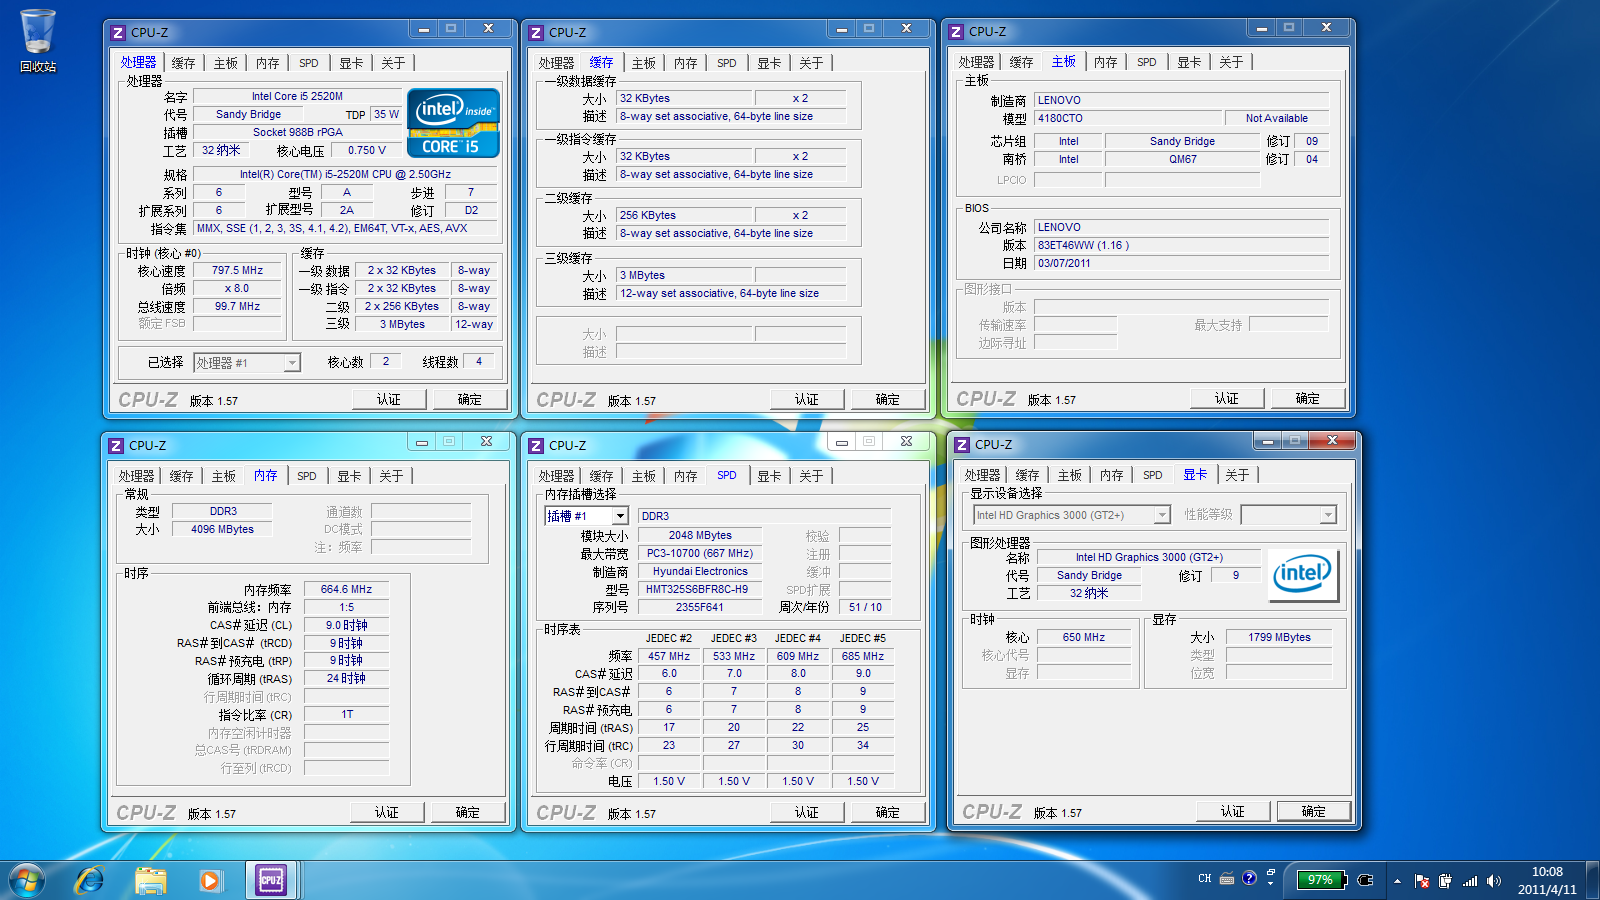This screenshot has height=900, width=1600.
Task: Click Validate (认证) in mainboard window
Action: click(1227, 398)
